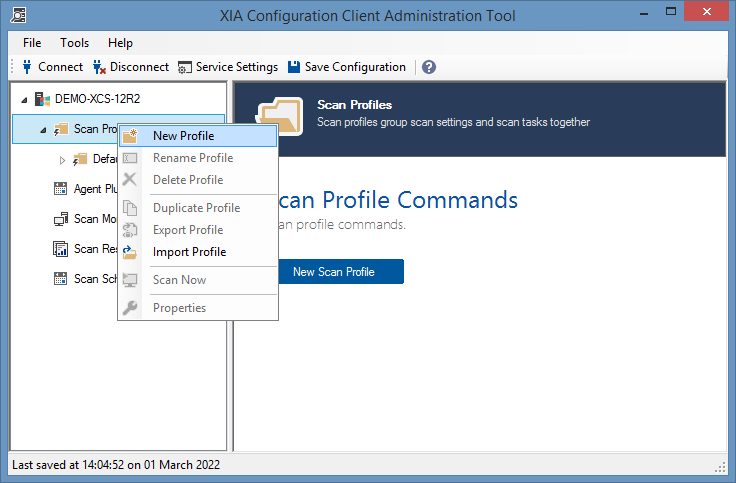Click the 'Scan profiles group scan settings' description

(453, 122)
